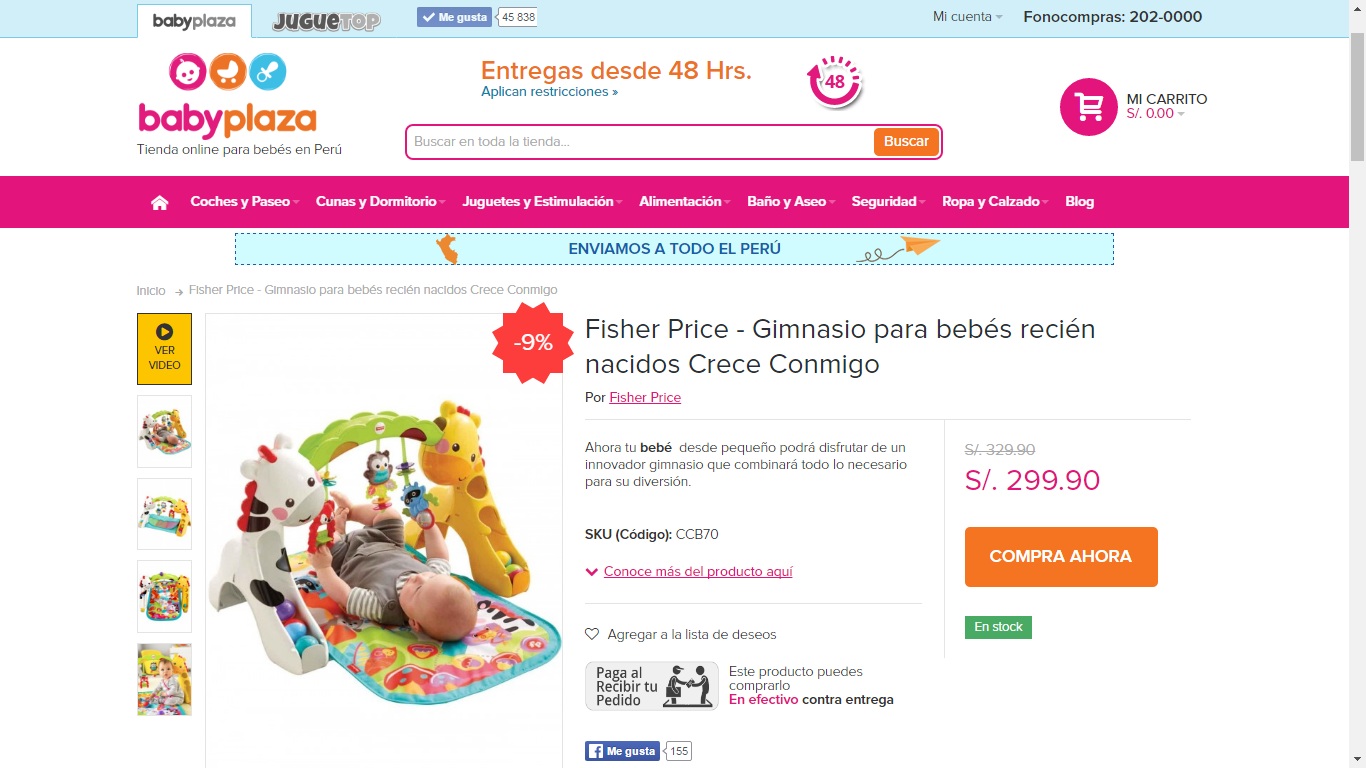Image resolution: width=1366 pixels, height=768 pixels.
Task: Click the heart wishlist icon
Action: tap(592, 634)
